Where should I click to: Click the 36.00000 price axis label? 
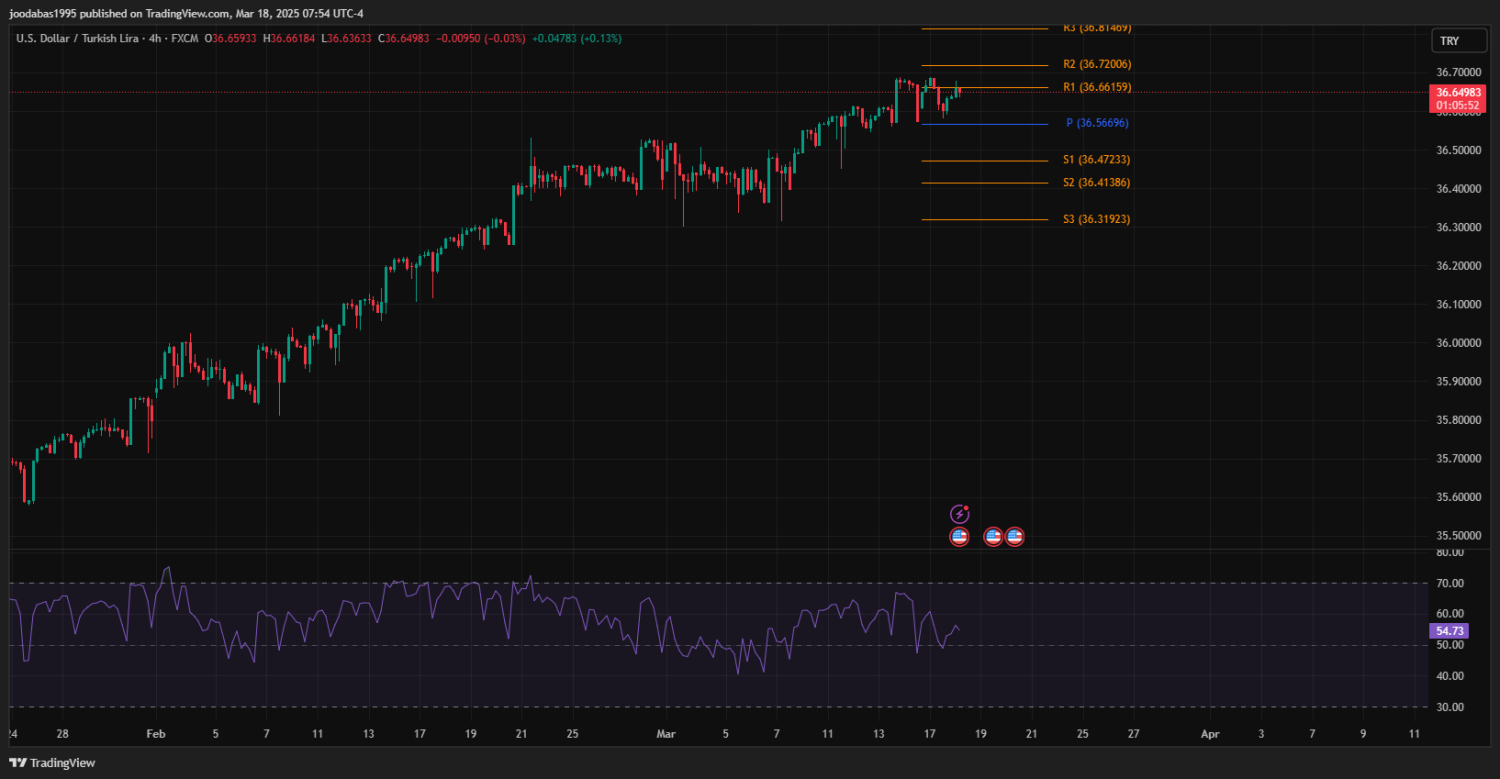(1459, 343)
